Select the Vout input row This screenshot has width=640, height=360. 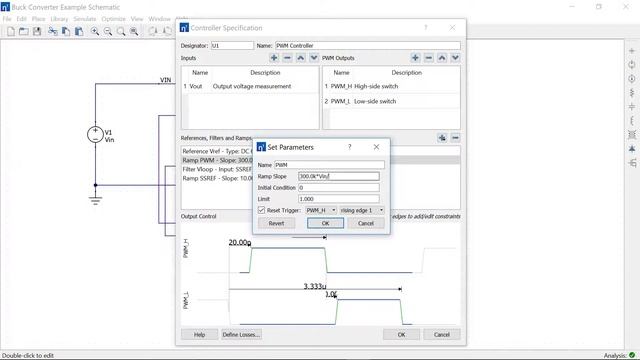point(250,87)
